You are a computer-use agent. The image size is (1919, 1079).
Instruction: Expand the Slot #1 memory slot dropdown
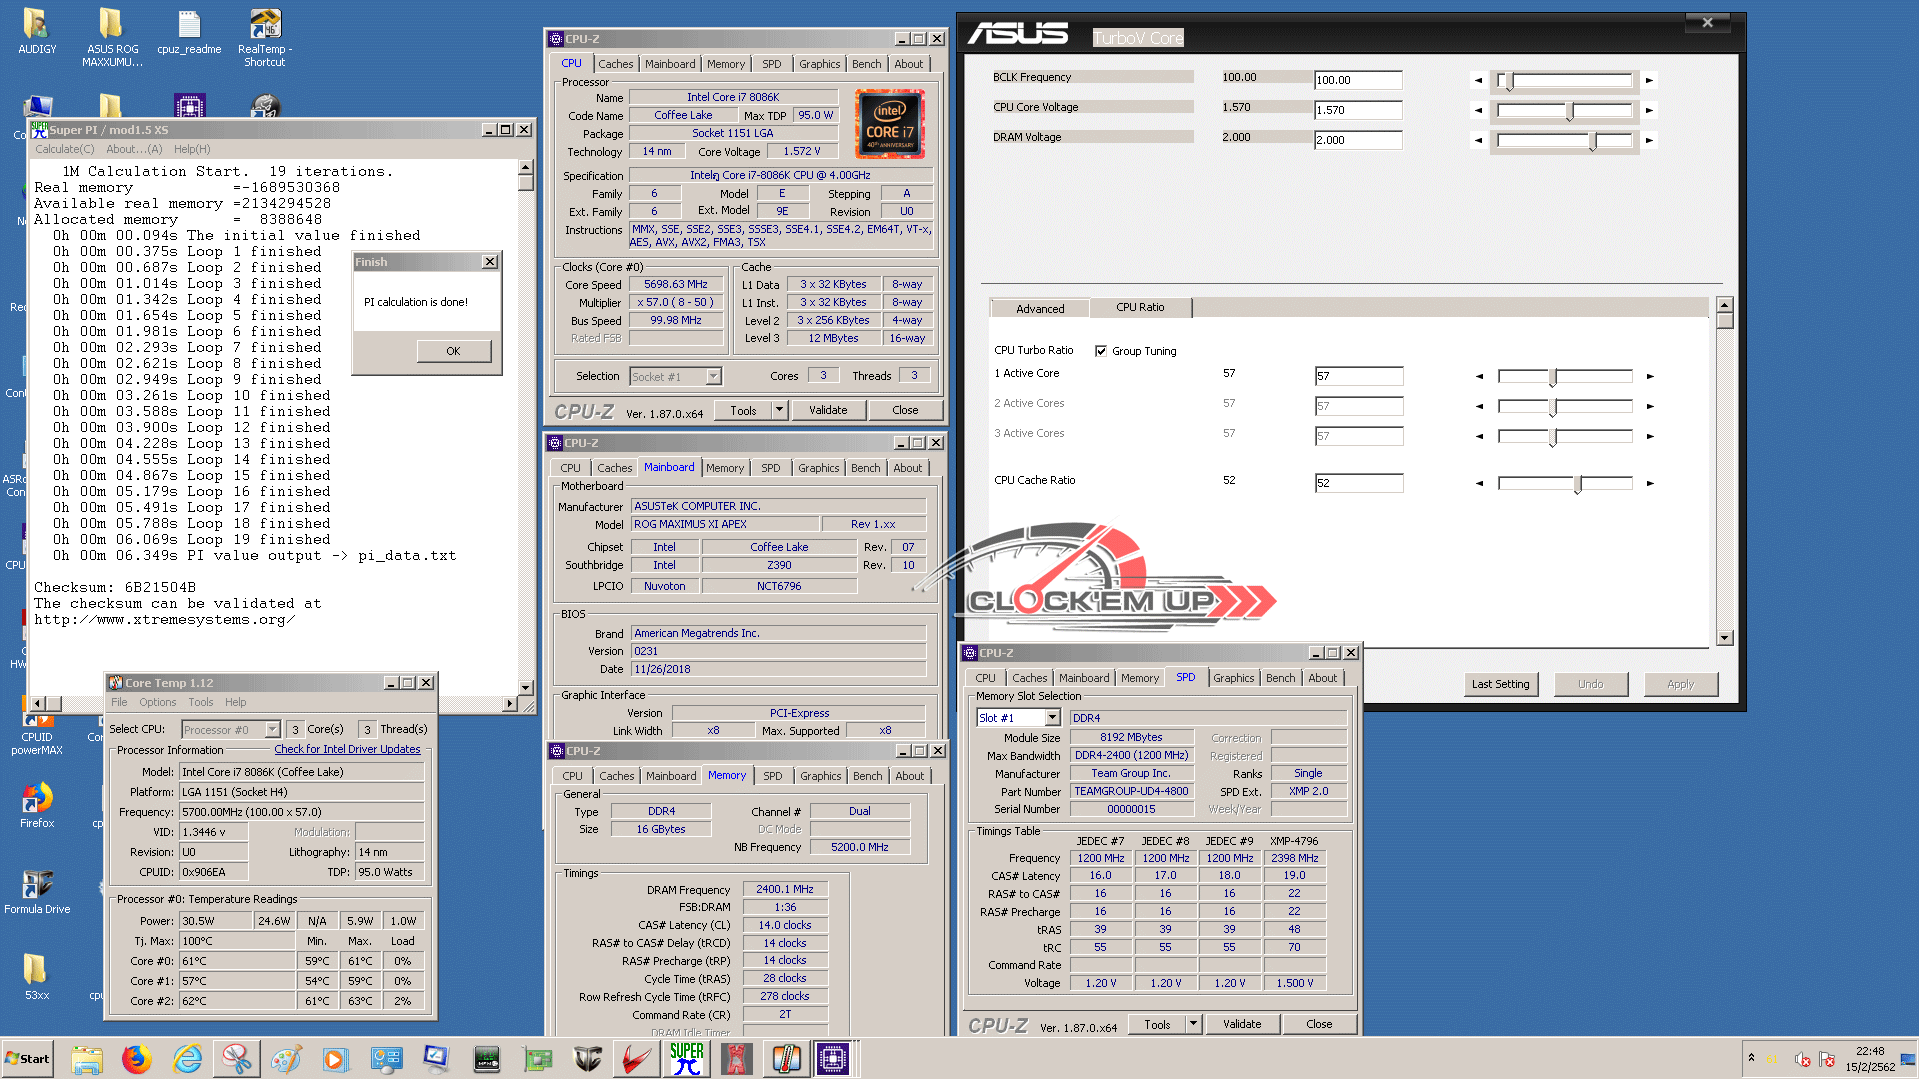[x=1052, y=718]
